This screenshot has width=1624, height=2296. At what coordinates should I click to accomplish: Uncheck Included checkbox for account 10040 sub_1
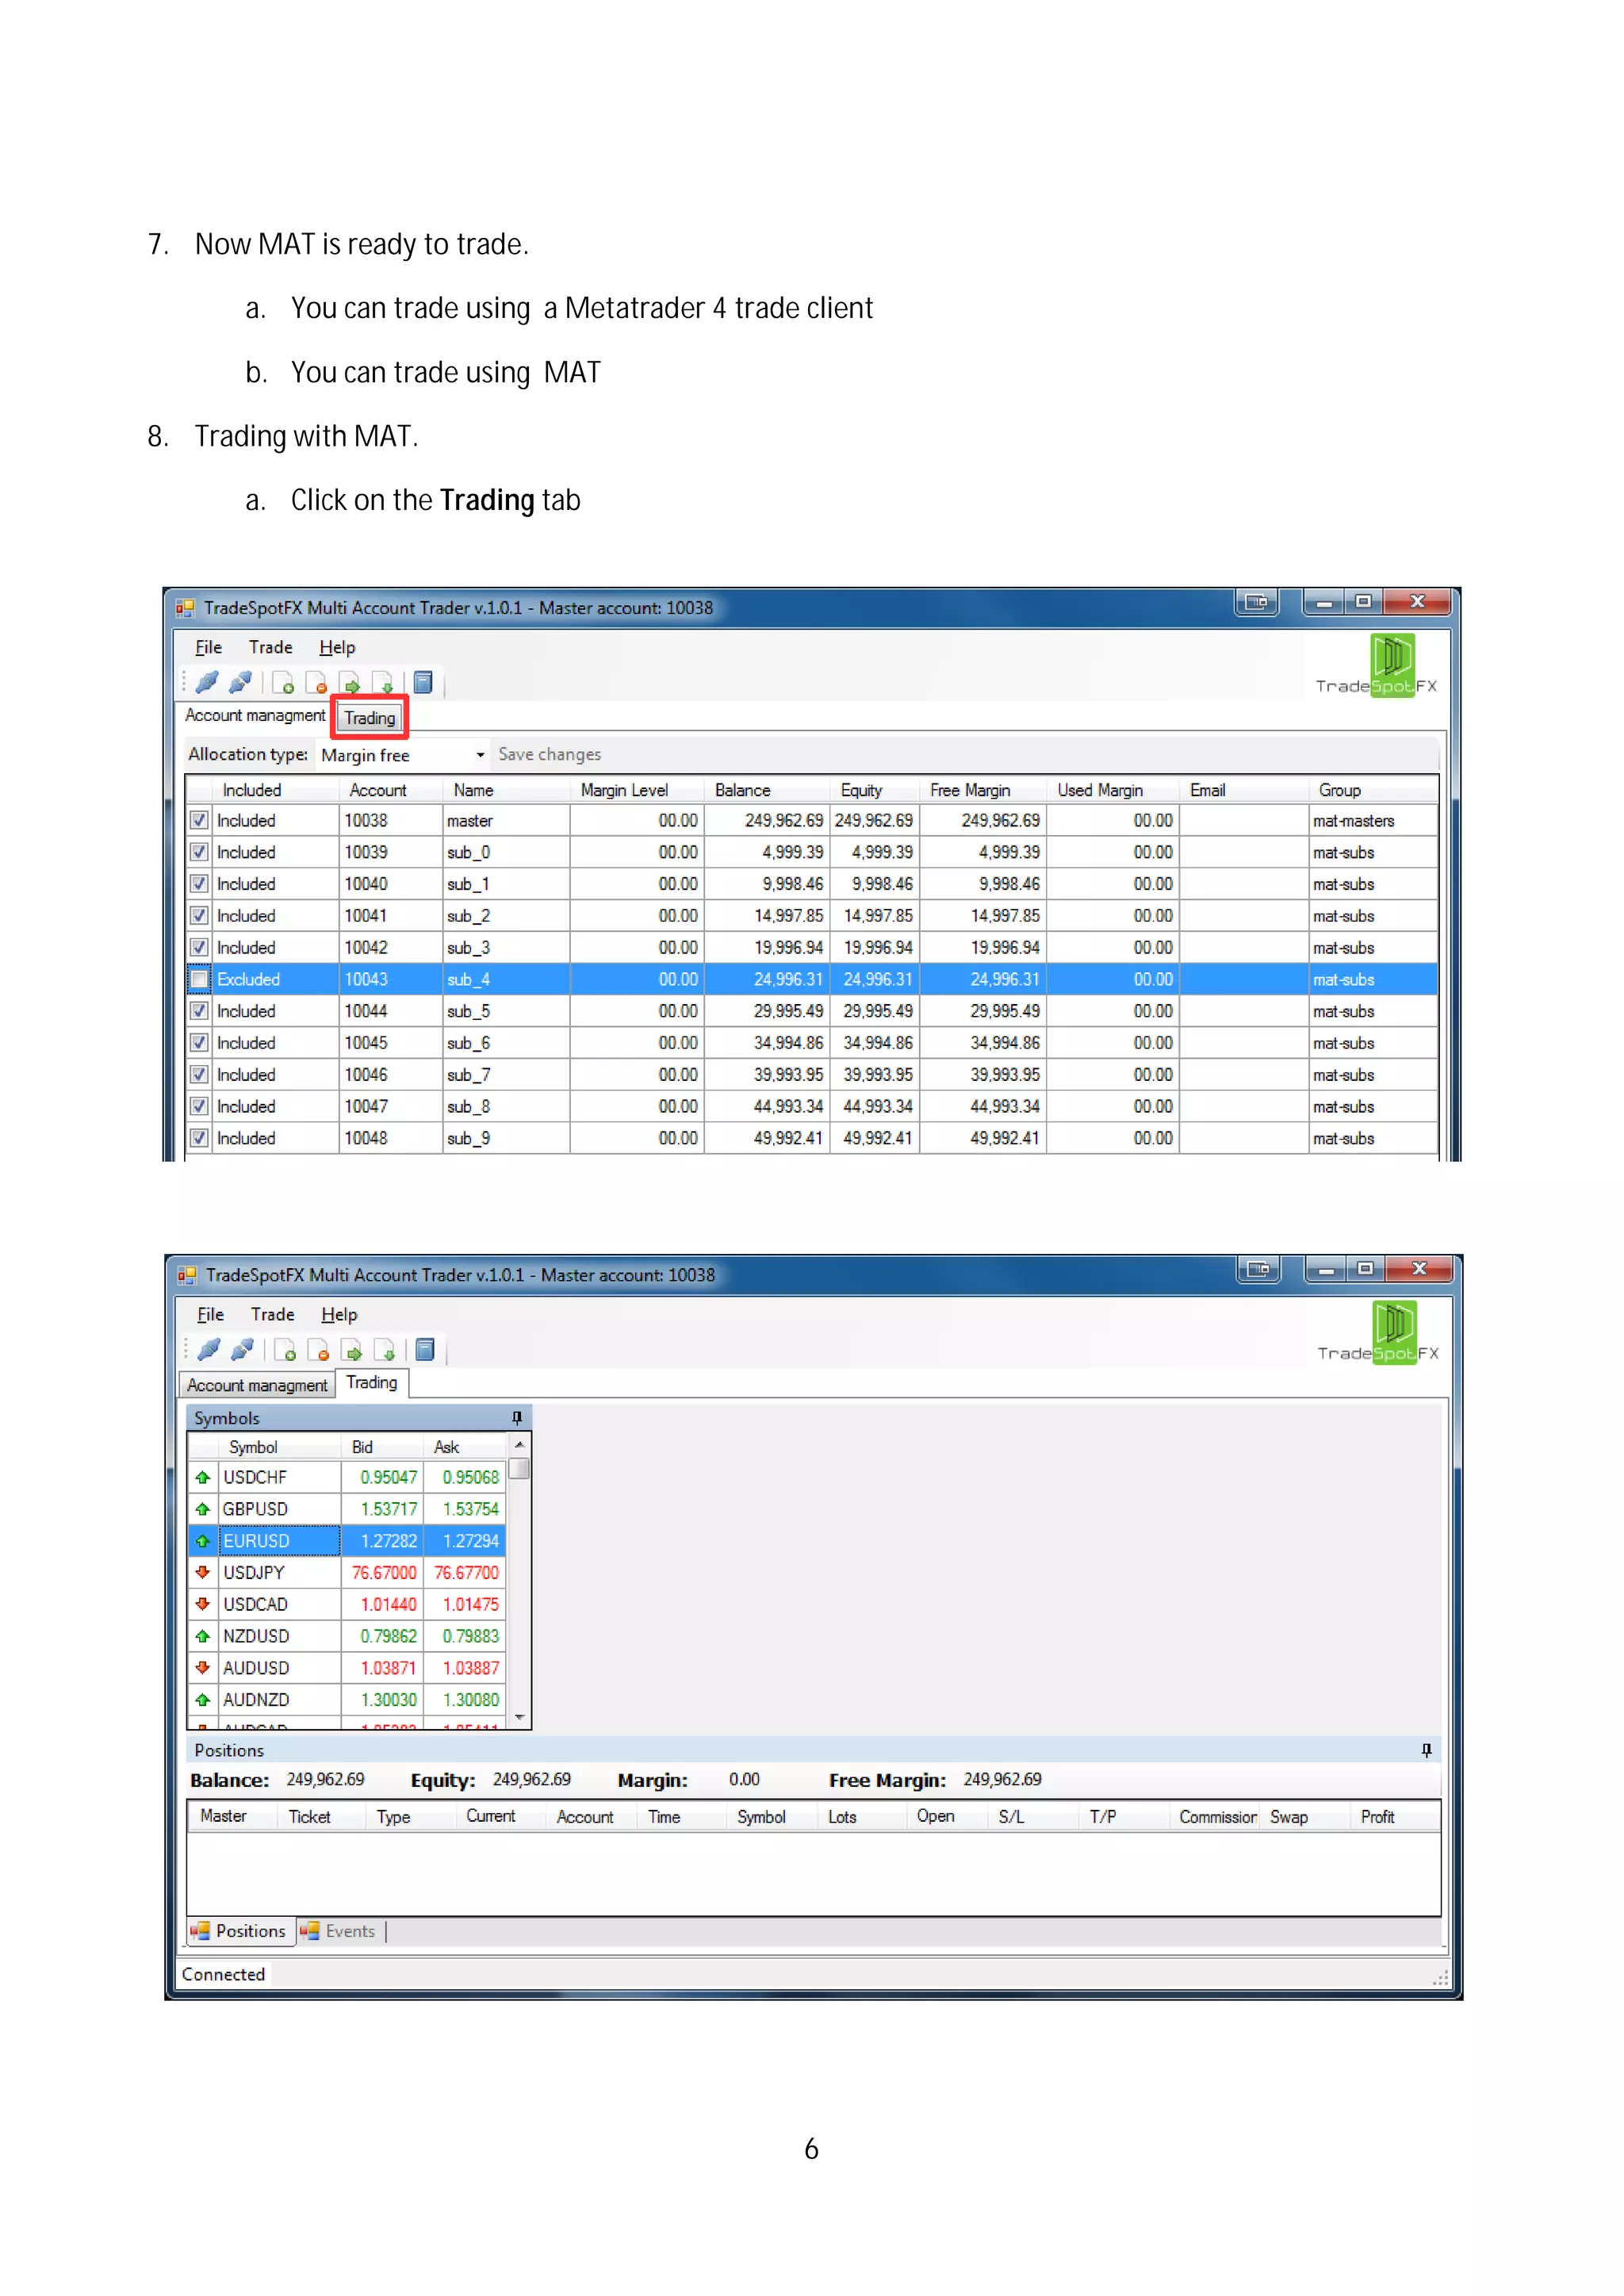tap(200, 884)
